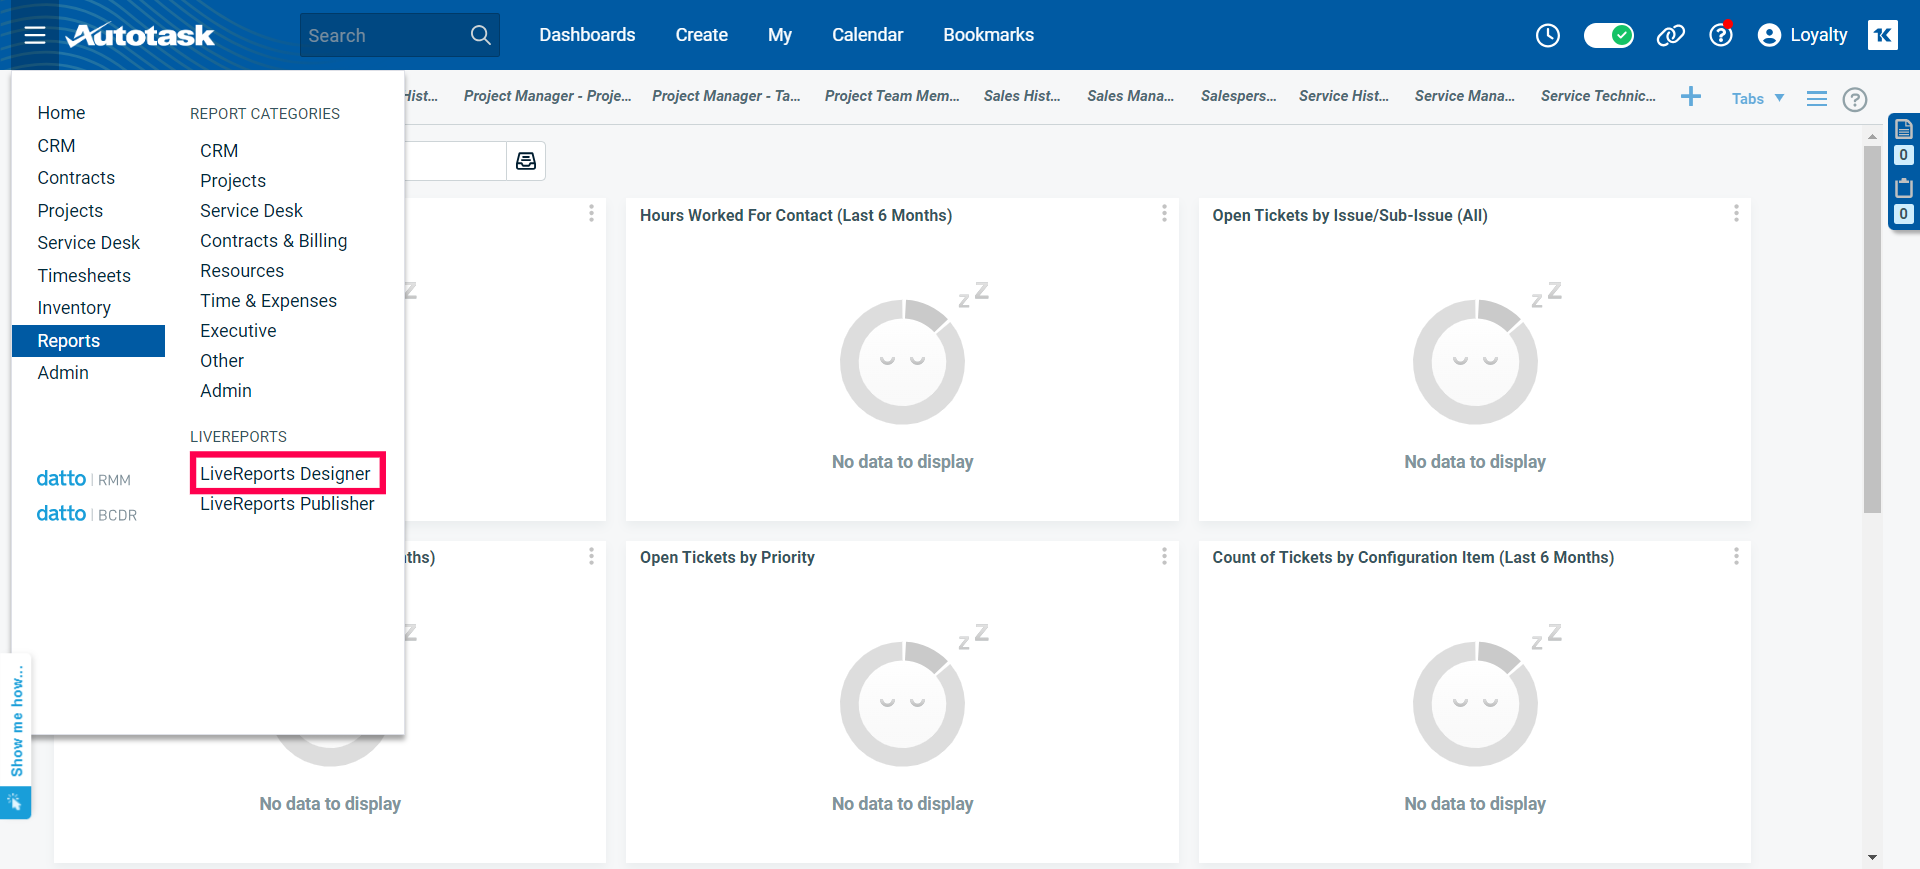This screenshot has height=869, width=1920.
Task: Click the Show me how pointer icon
Action: point(15,802)
